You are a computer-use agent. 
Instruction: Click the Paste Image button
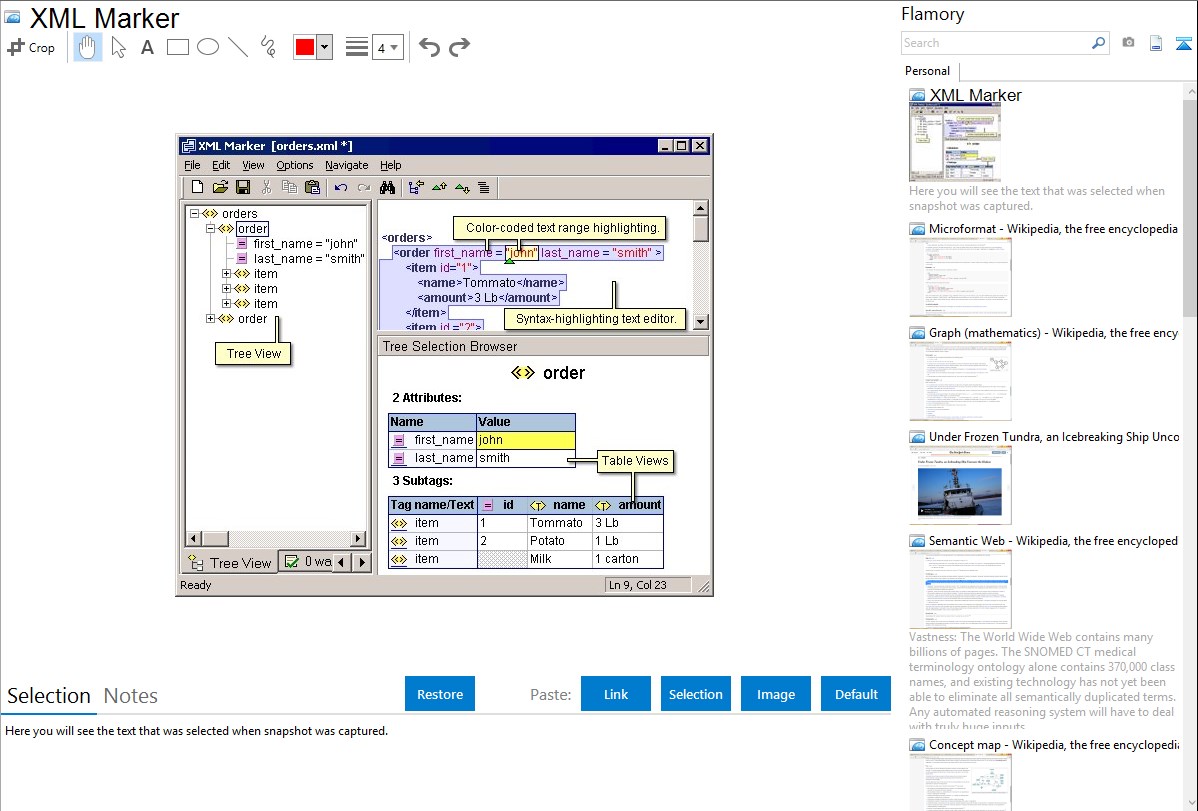click(775, 694)
